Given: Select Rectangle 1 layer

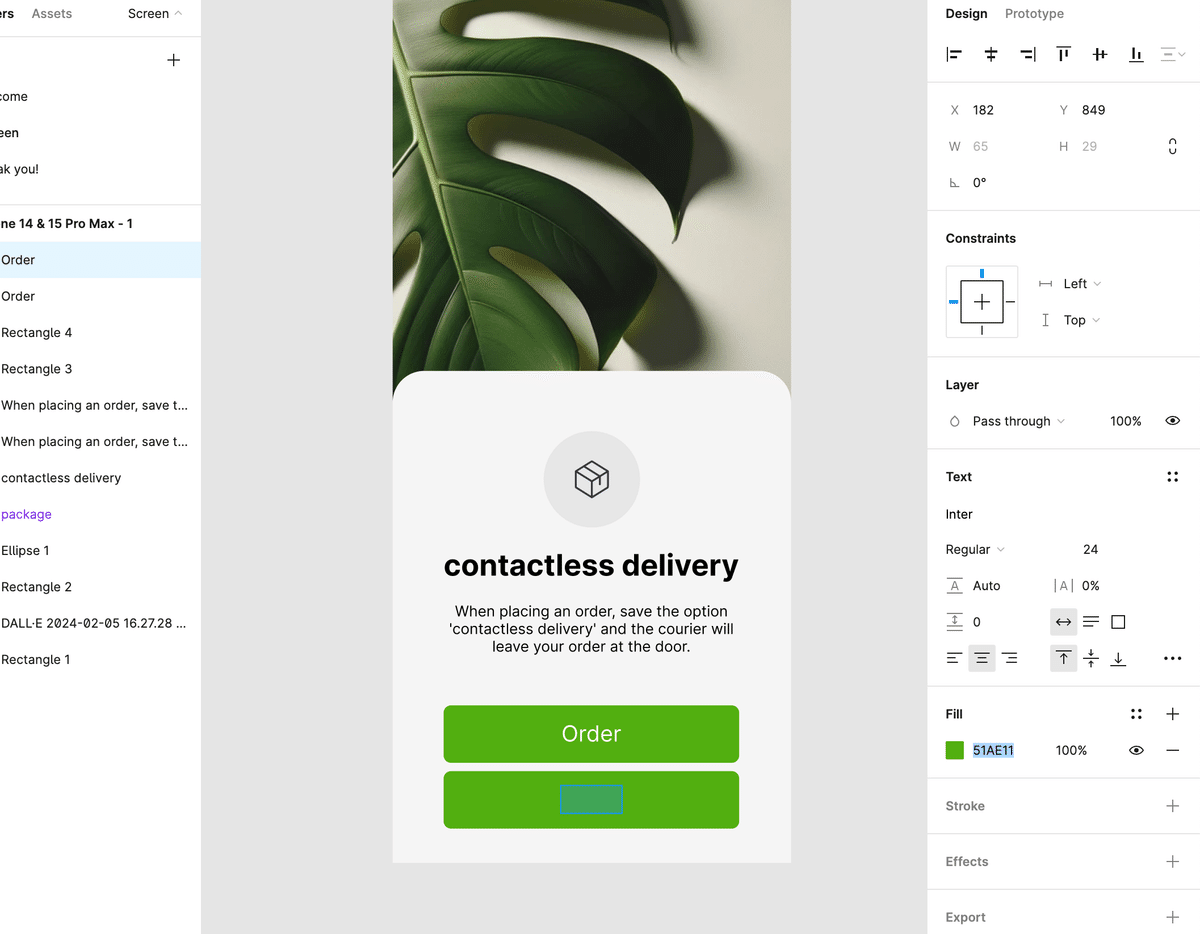Looking at the screenshot, I should (100, 660).
